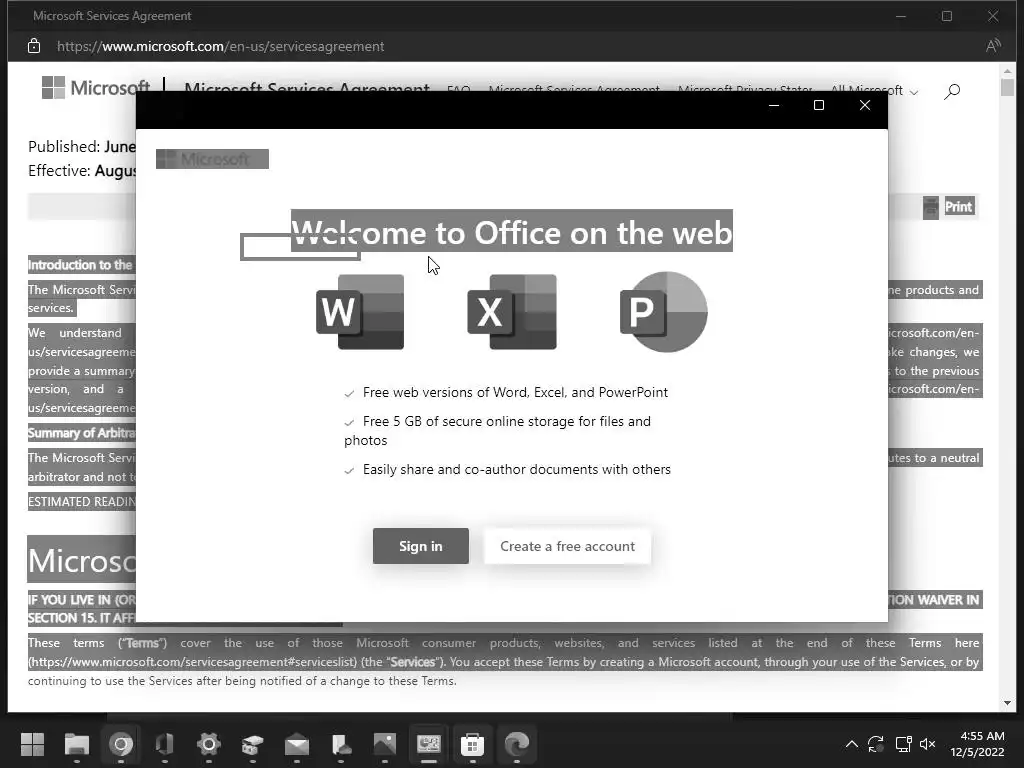
Task: Click the Sign in button
Action: coord(421,546)
